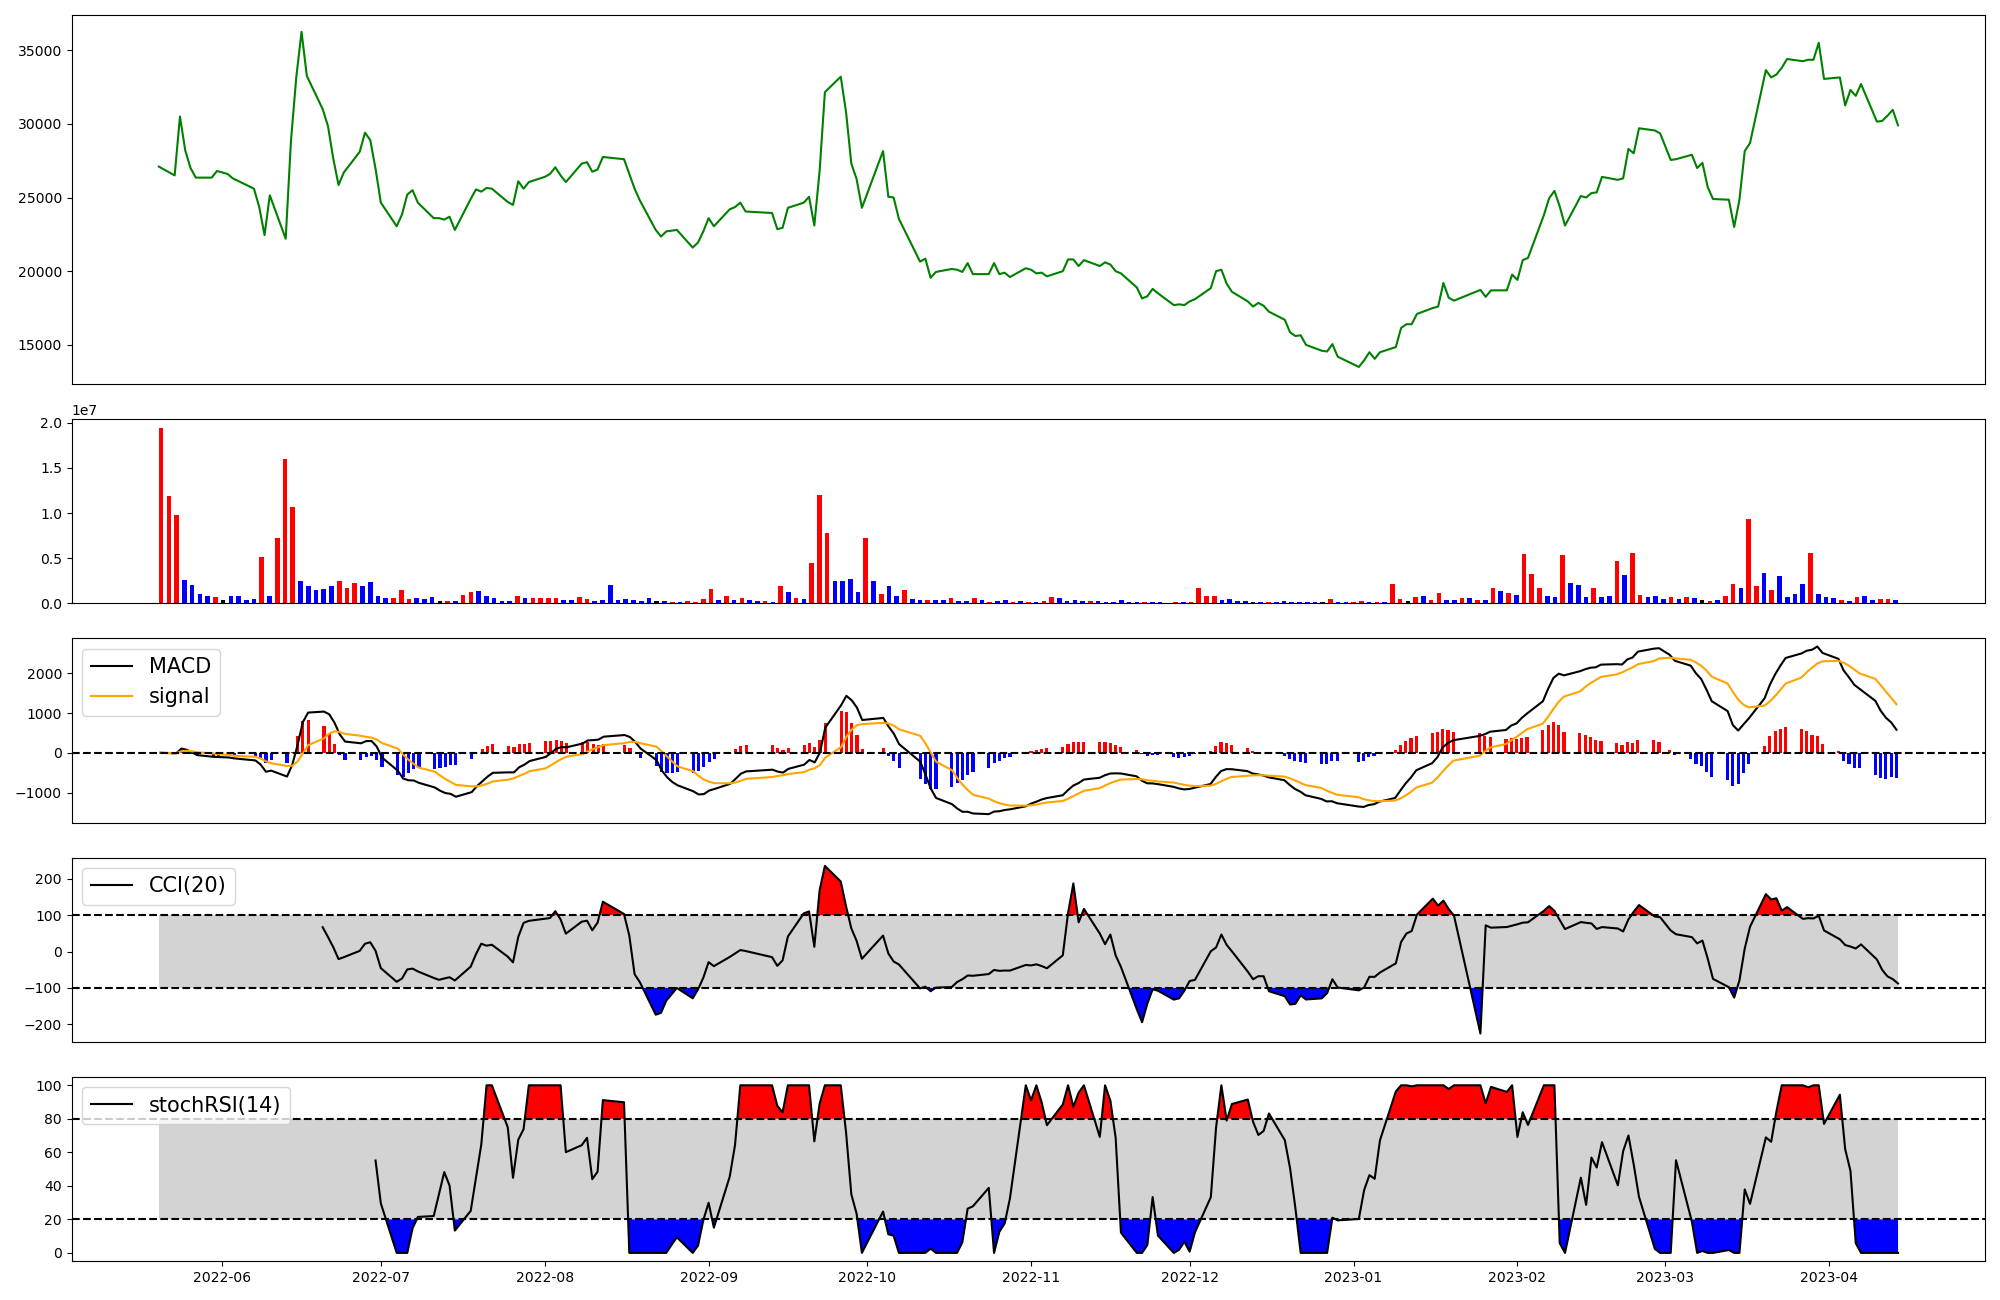
Task: Click the 1e7 volume scale exponent label
Action: click(x=84, y=410)
